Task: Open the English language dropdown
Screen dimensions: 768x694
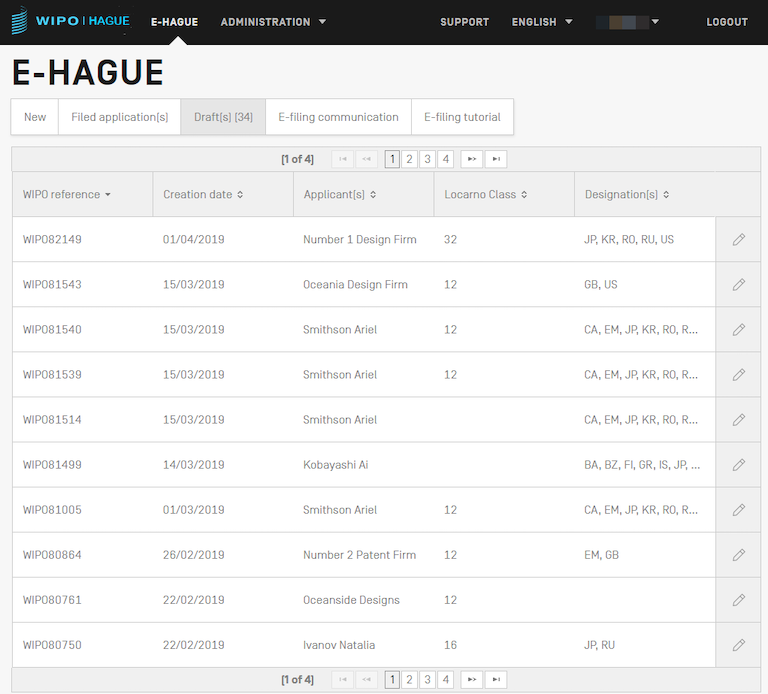Action: (542, 22)
